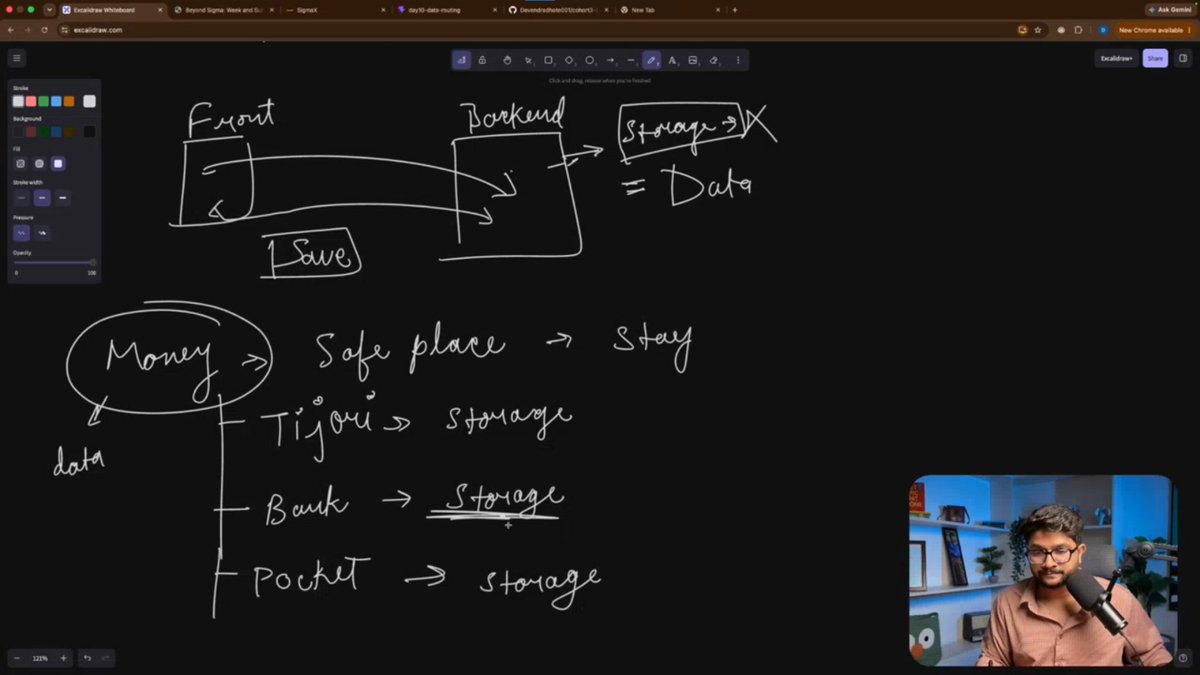
Task: Click the Excalidraw+ button
Action: pyautogui.click(x=1116, y=58)
